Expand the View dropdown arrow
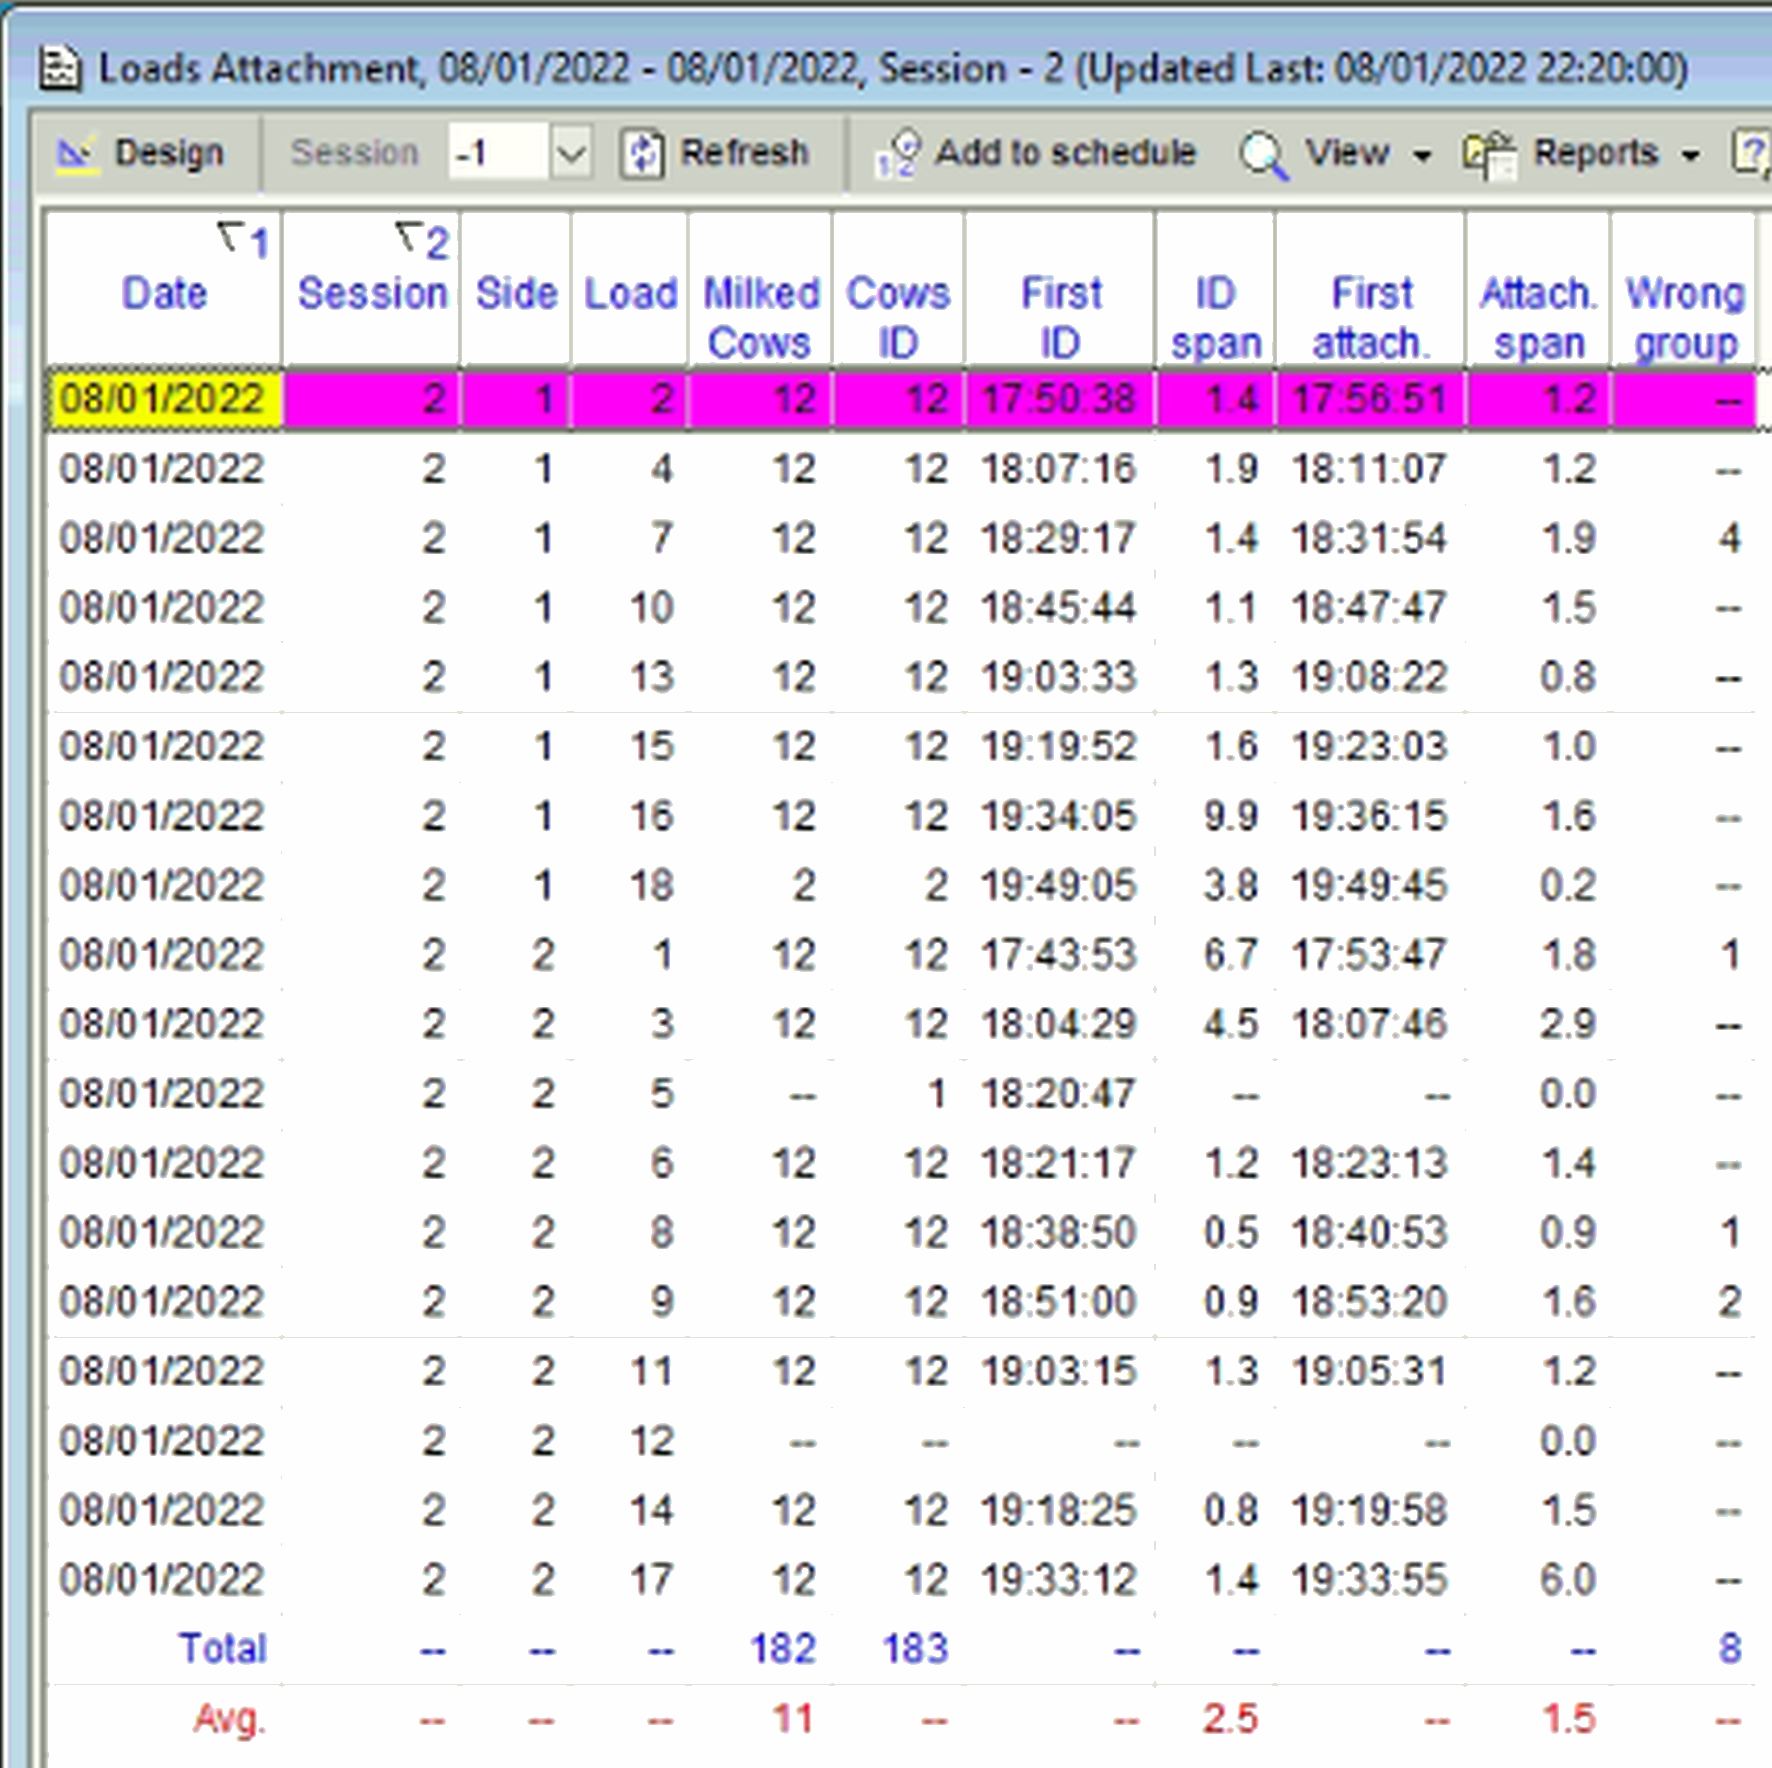Image resolution: width=1772 pixels, height=1768 pixels. [x=1422, y=155]
